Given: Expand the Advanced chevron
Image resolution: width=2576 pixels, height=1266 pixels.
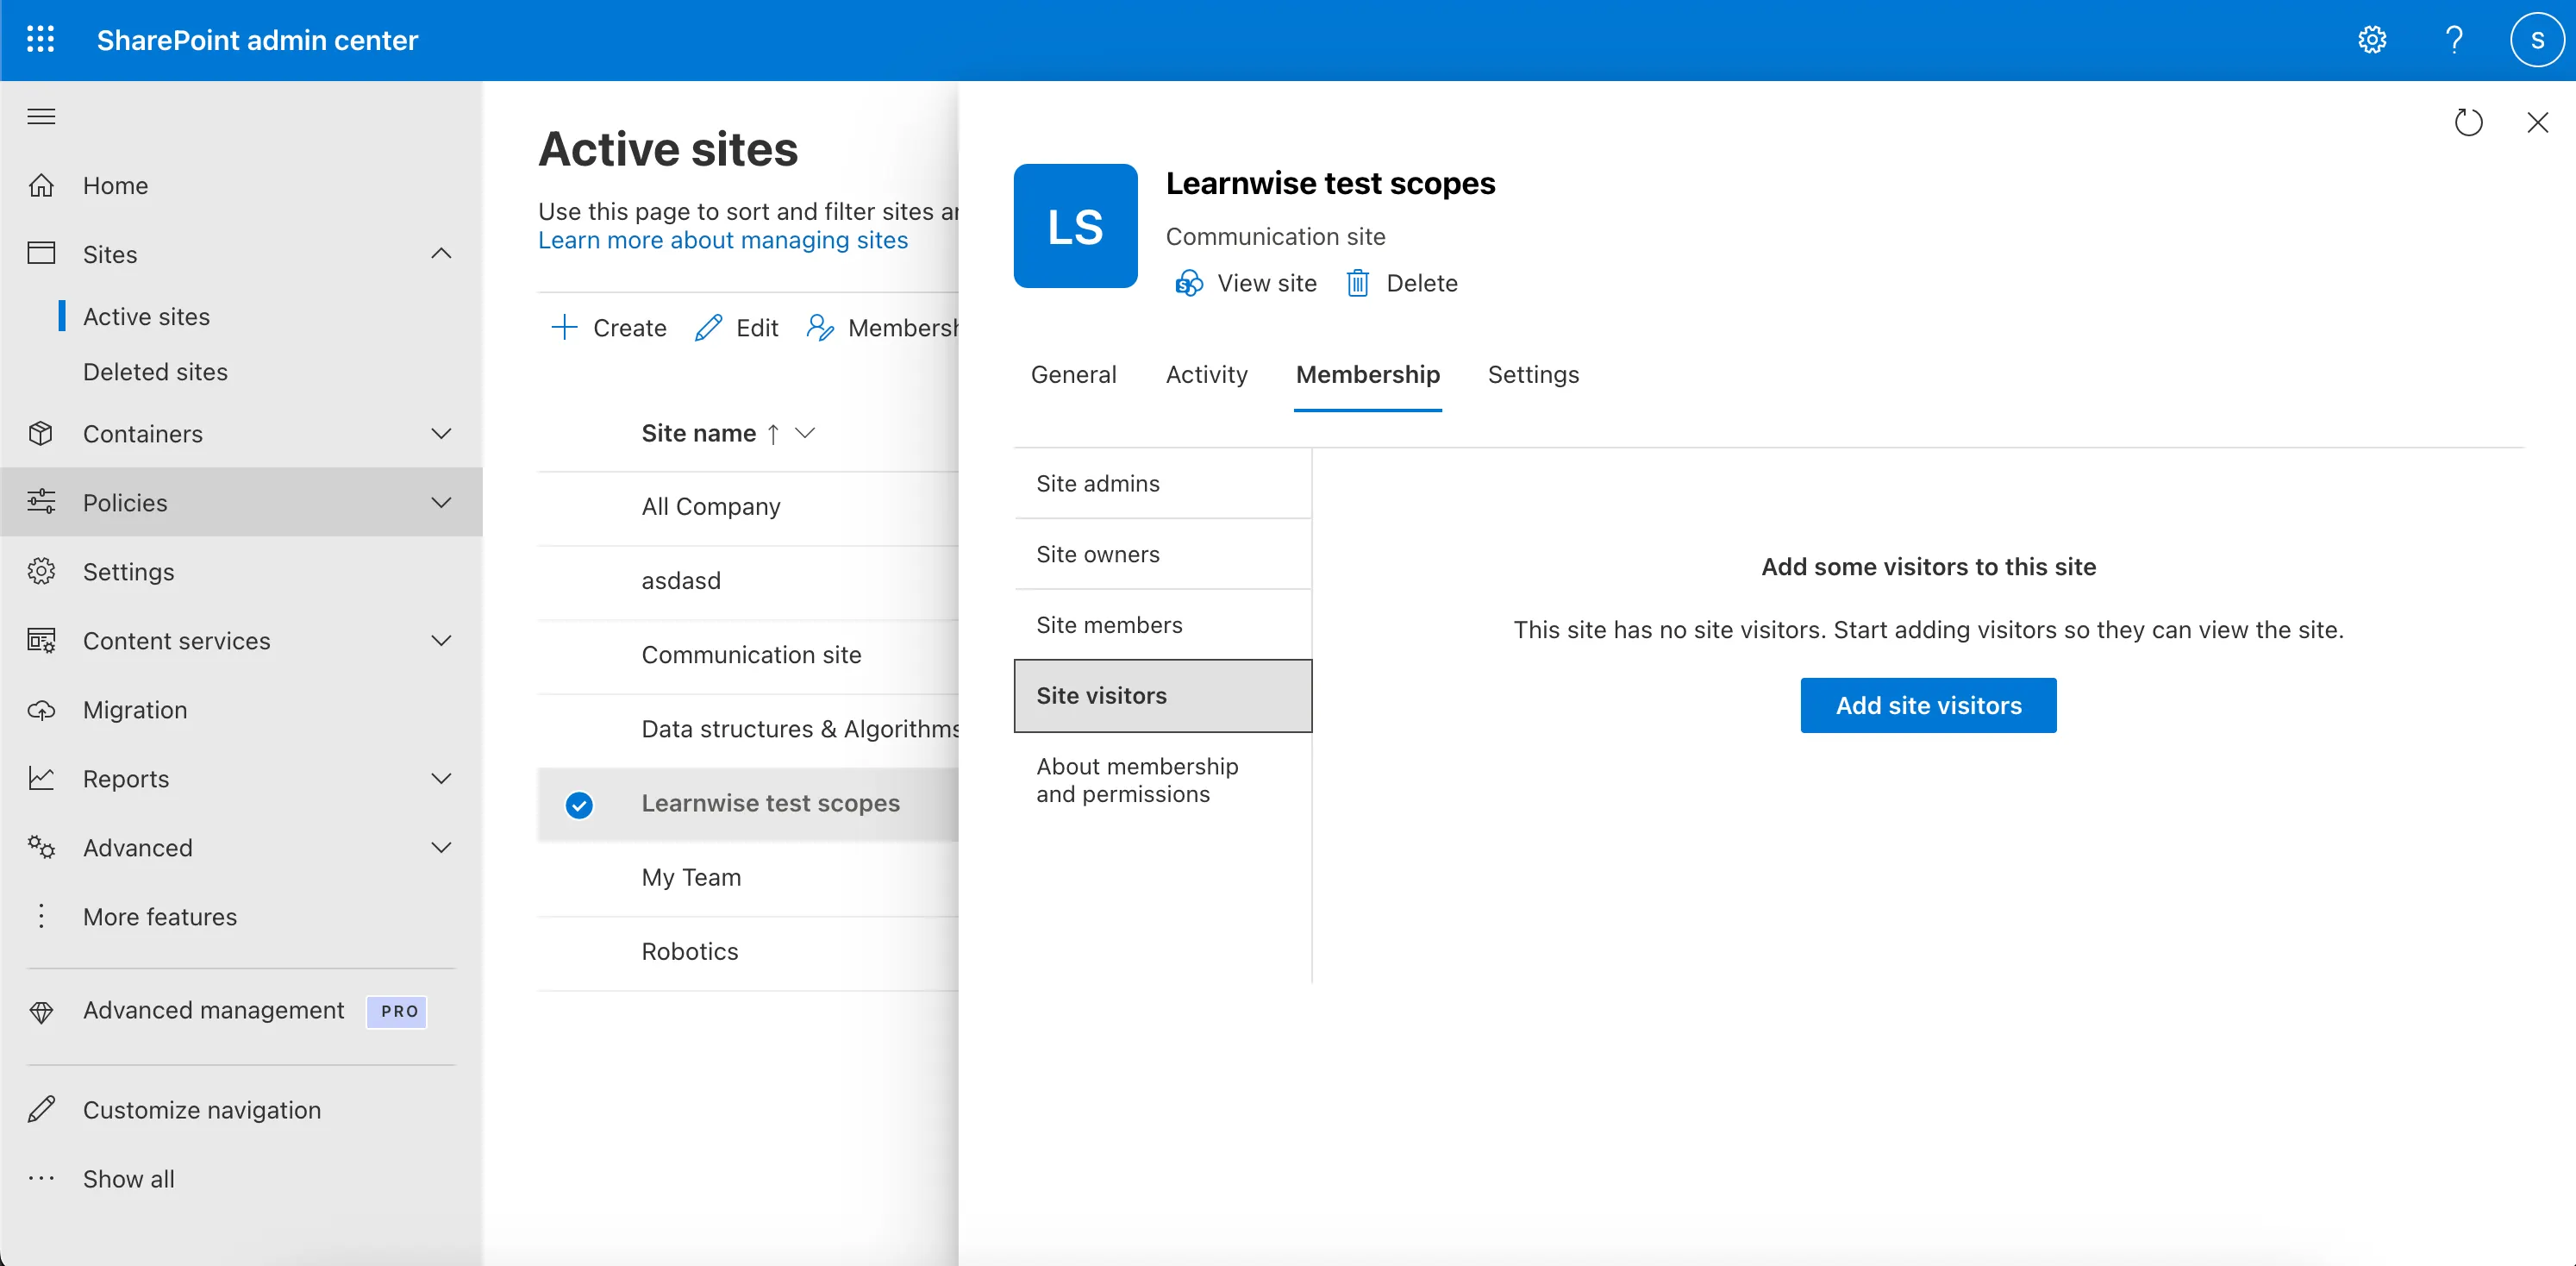Looking at the screenshot, I should pyautogui.click(x=441, y=848).
